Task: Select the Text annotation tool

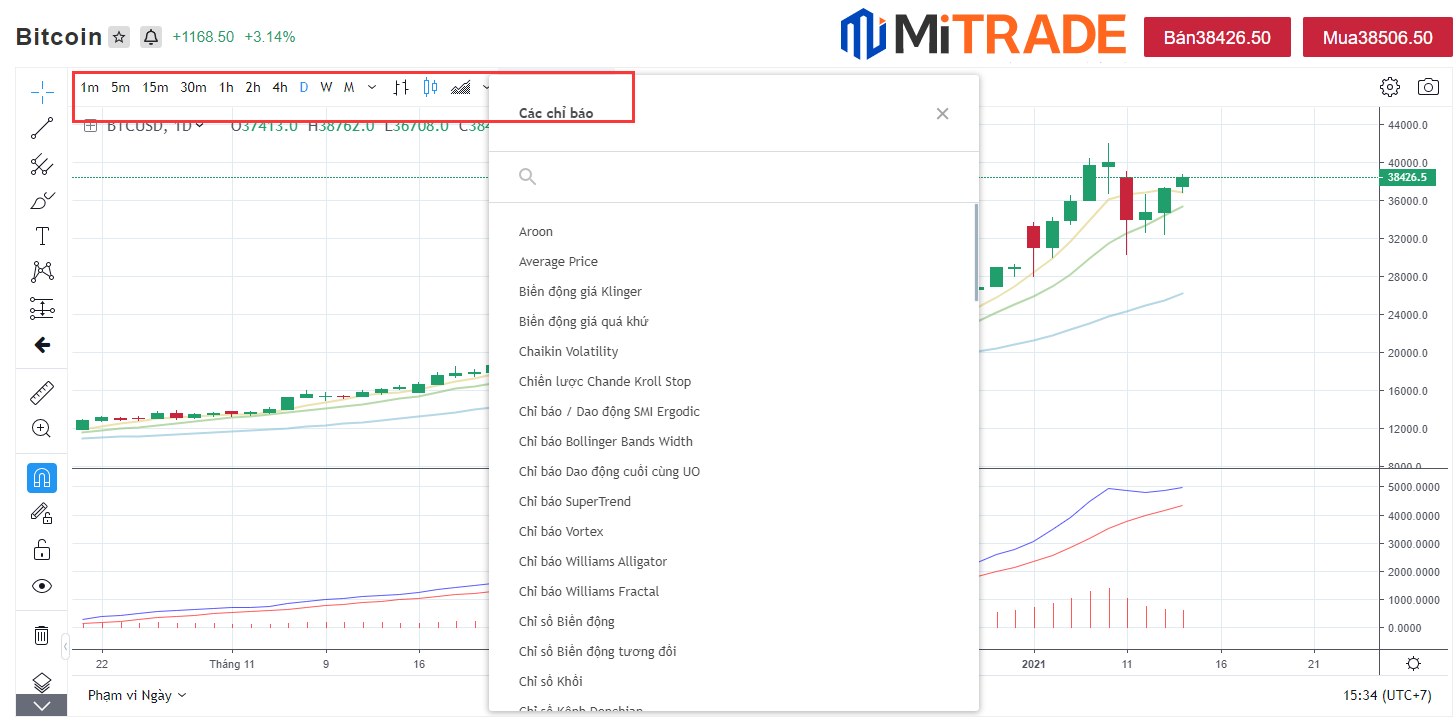Action: (x=42, y=236)
